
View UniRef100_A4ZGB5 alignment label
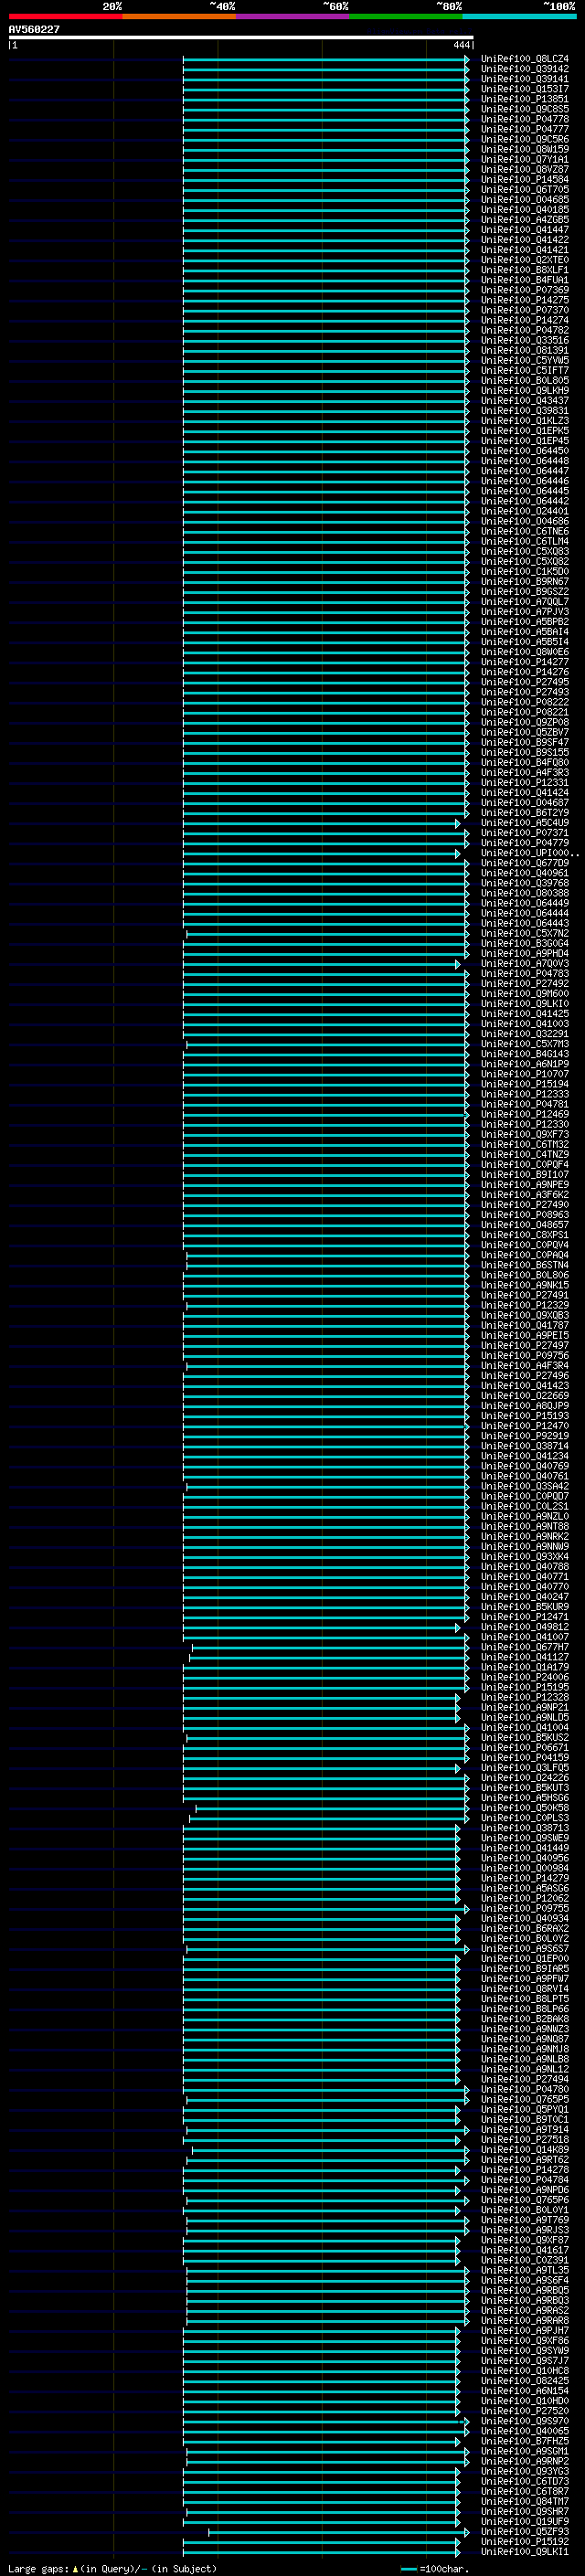coord(525,220)
